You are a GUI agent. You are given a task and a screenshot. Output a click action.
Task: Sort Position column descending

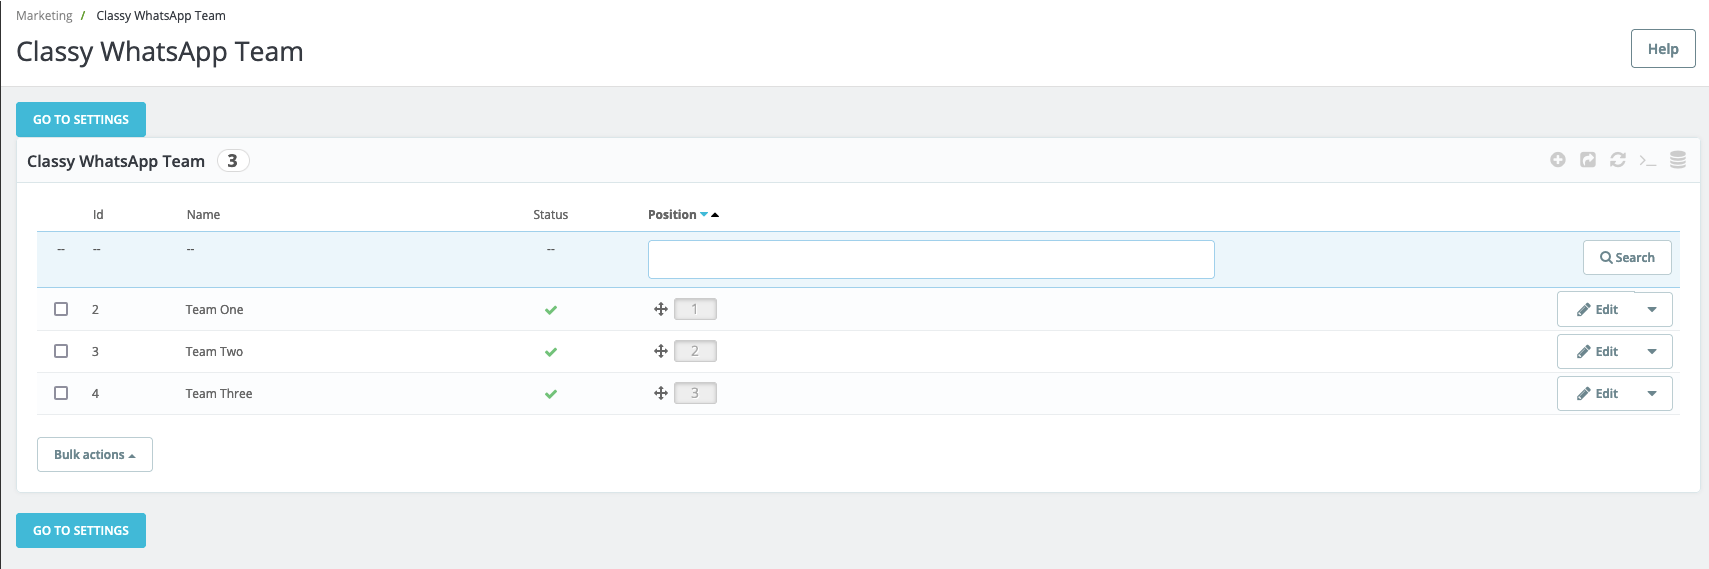[704, 215]
